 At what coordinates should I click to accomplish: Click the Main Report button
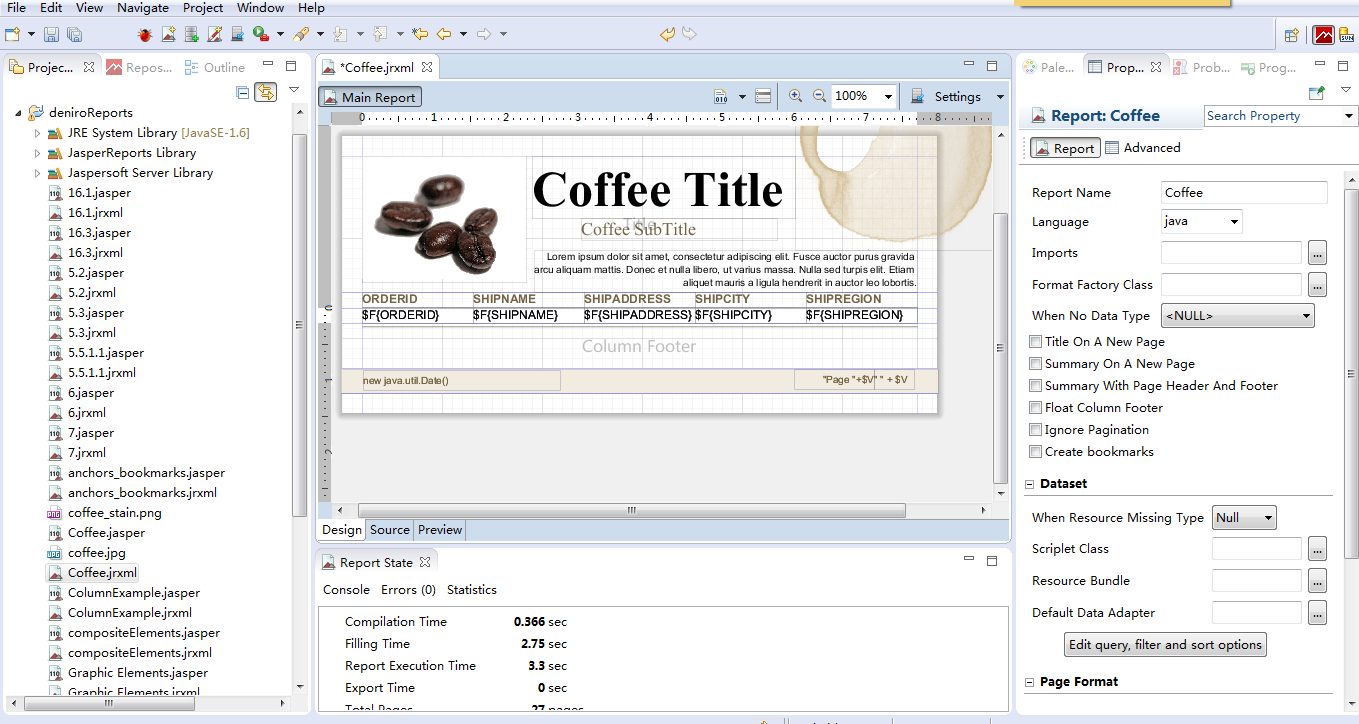click(369, 96)
